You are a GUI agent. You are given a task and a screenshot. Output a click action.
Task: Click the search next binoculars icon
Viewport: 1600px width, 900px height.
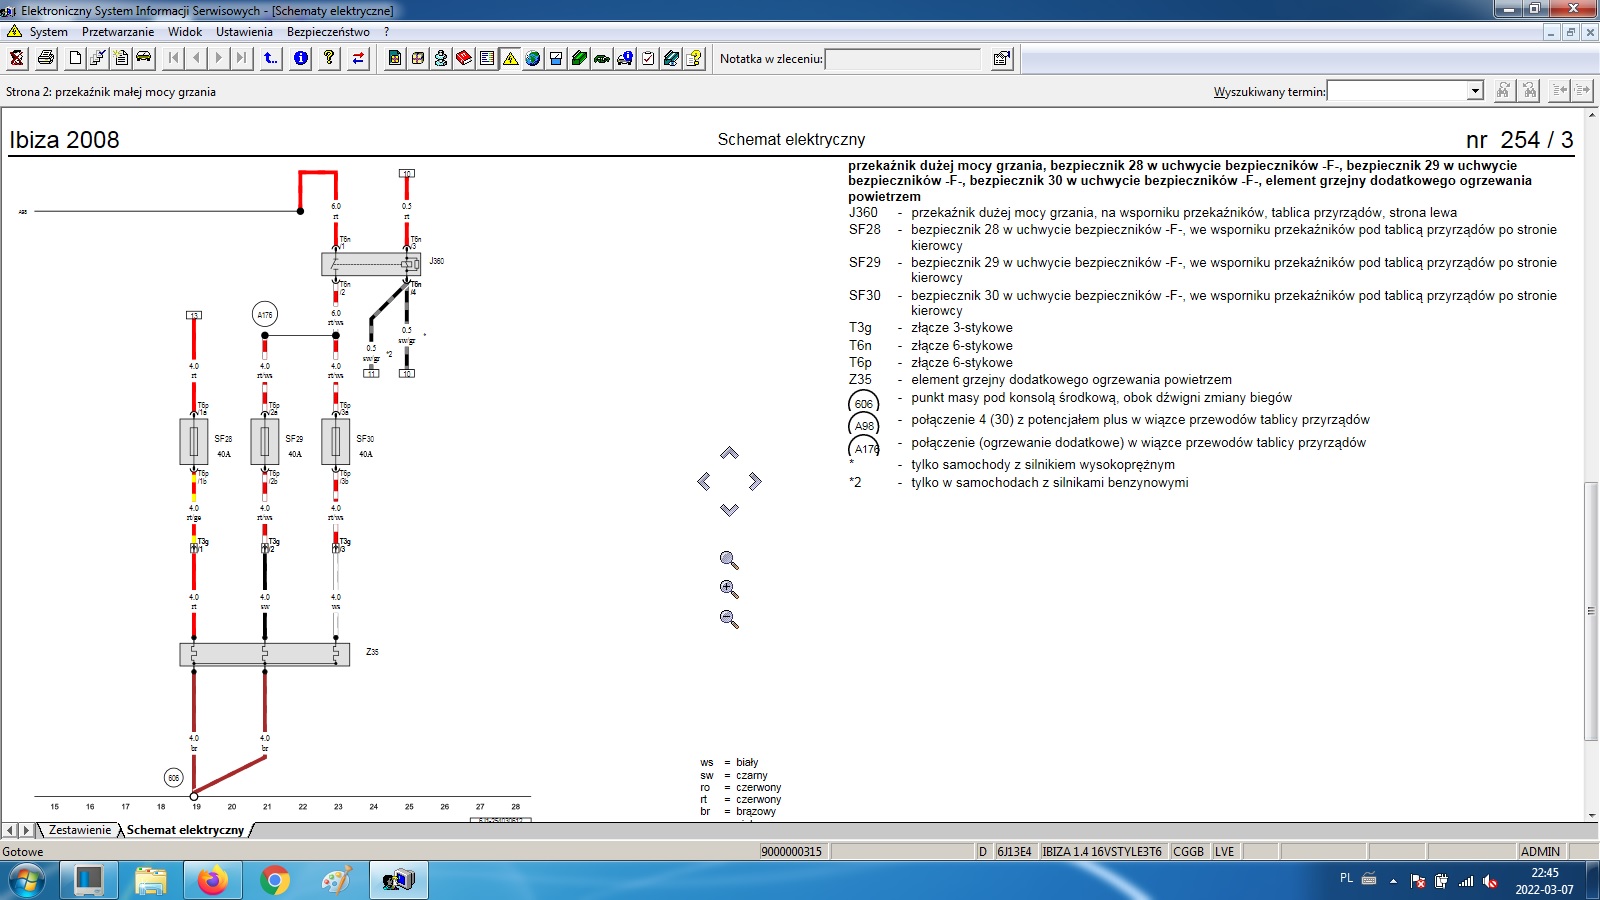click(1503, 91)
